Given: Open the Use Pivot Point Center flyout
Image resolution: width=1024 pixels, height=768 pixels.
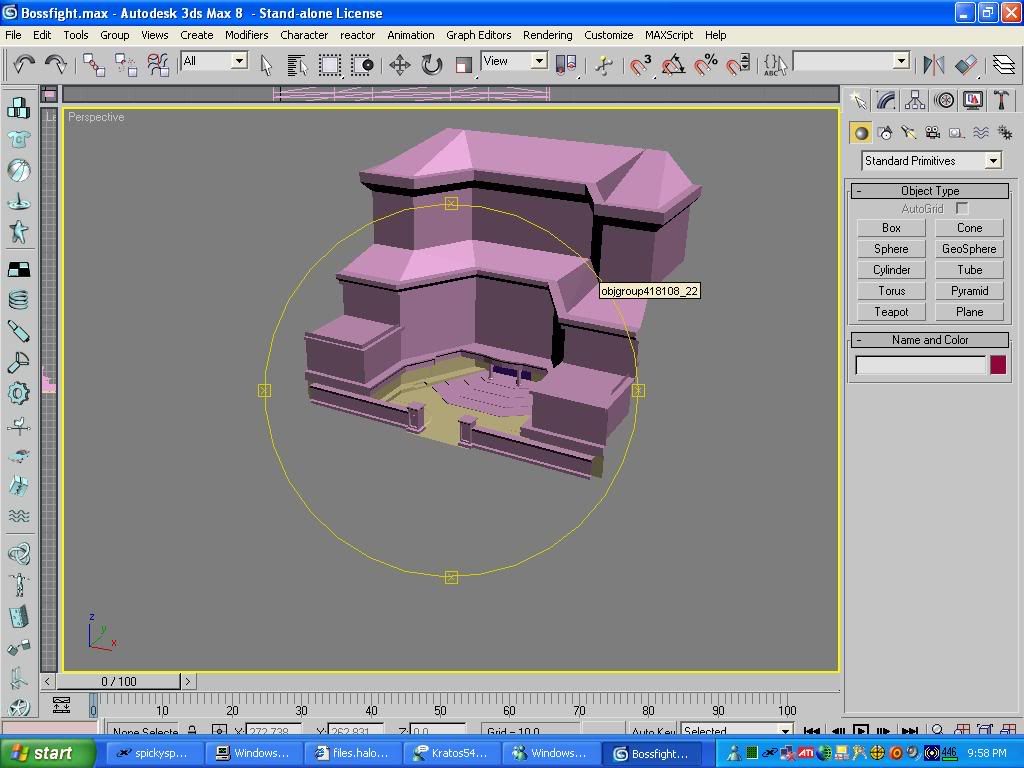Looking at the screenshot, I should (566, 65).
